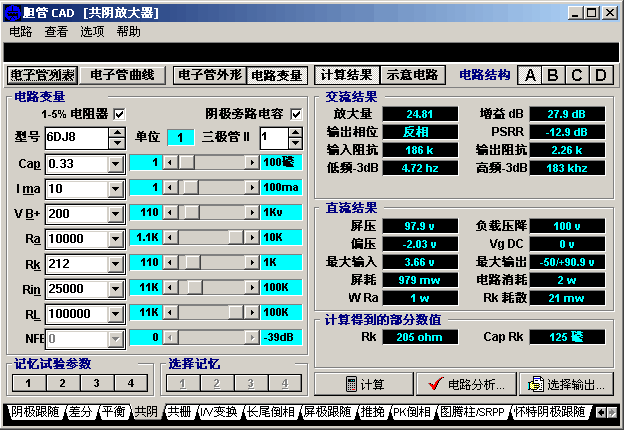The height and width of the screenshot is (430, 624).
Task: Open the 帮助 menu
Action: pyautogui.click(x=128, y=31)
